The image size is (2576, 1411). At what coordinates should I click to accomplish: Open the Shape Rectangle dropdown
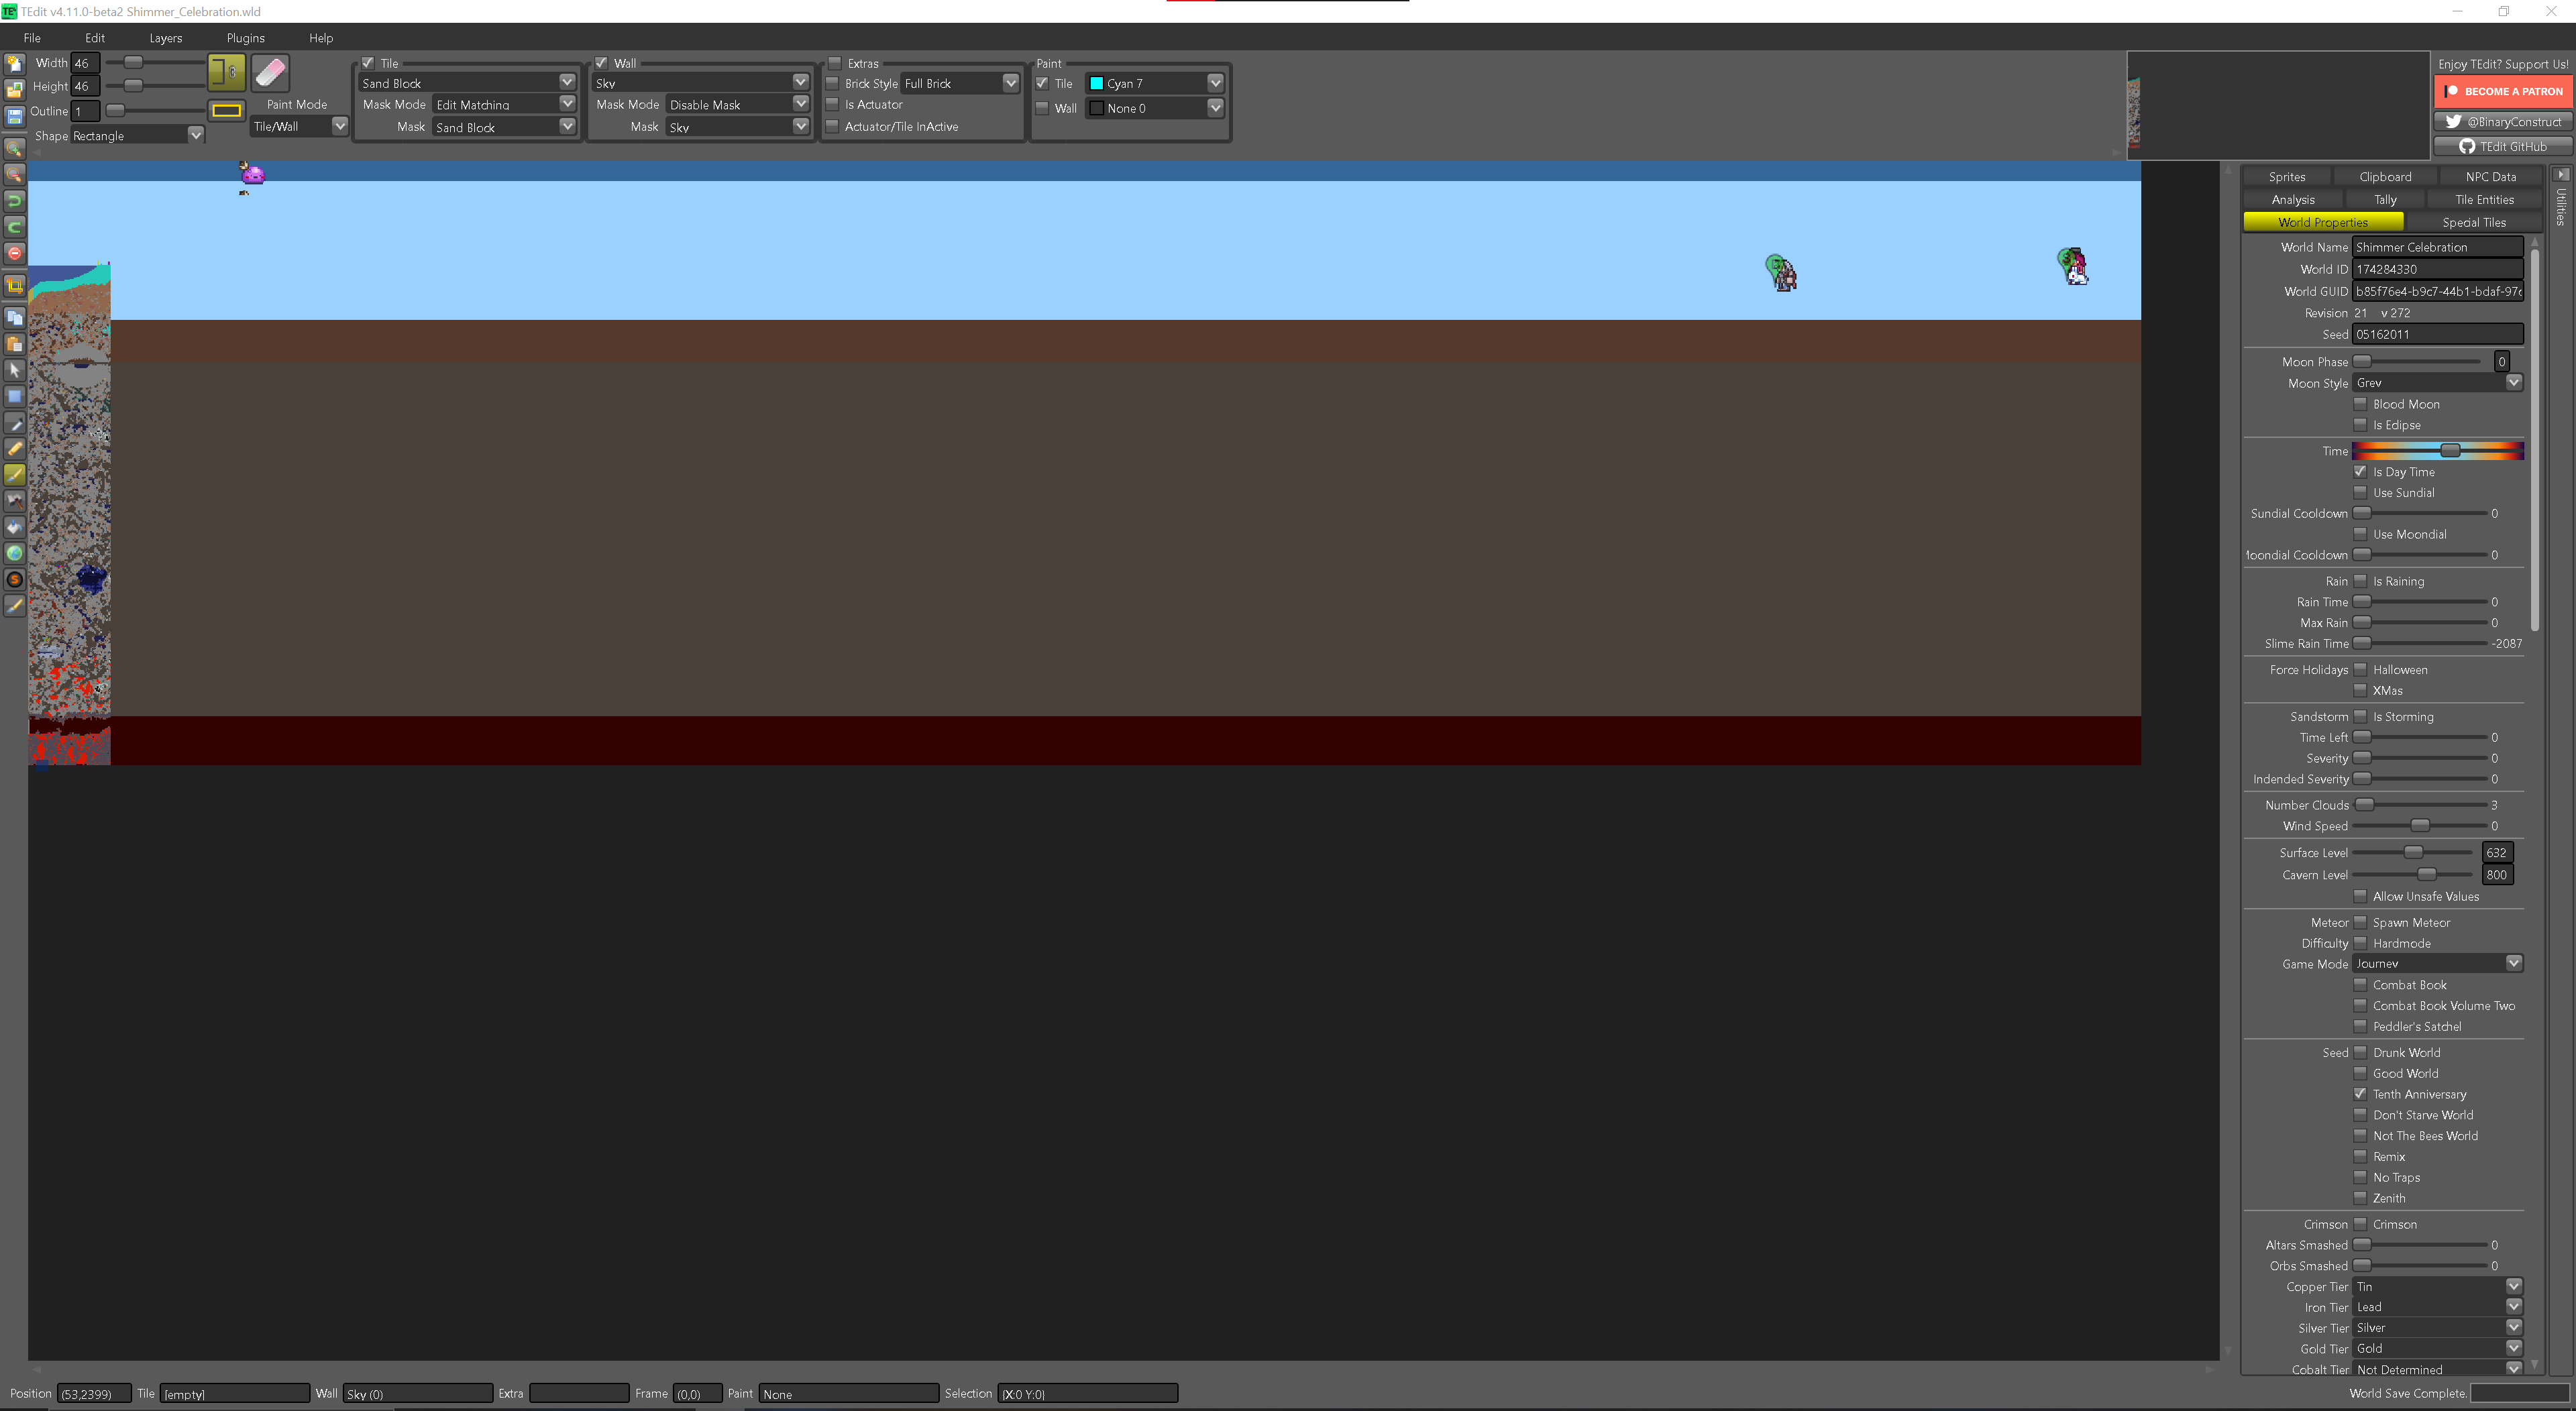[137, 135]
